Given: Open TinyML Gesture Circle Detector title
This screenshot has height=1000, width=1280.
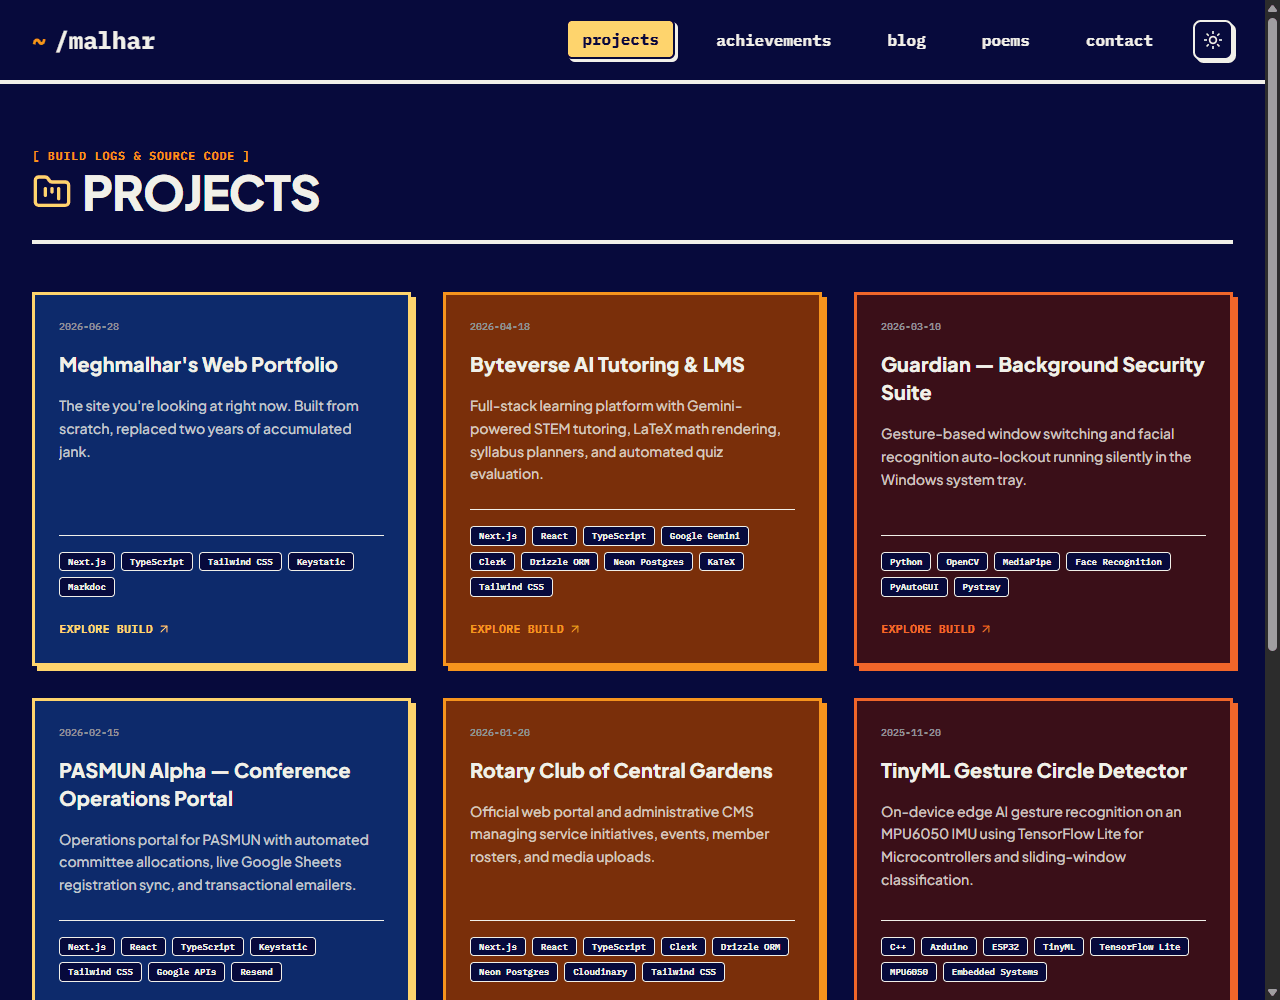Looking at the screenshot, I should point(1034,771).
